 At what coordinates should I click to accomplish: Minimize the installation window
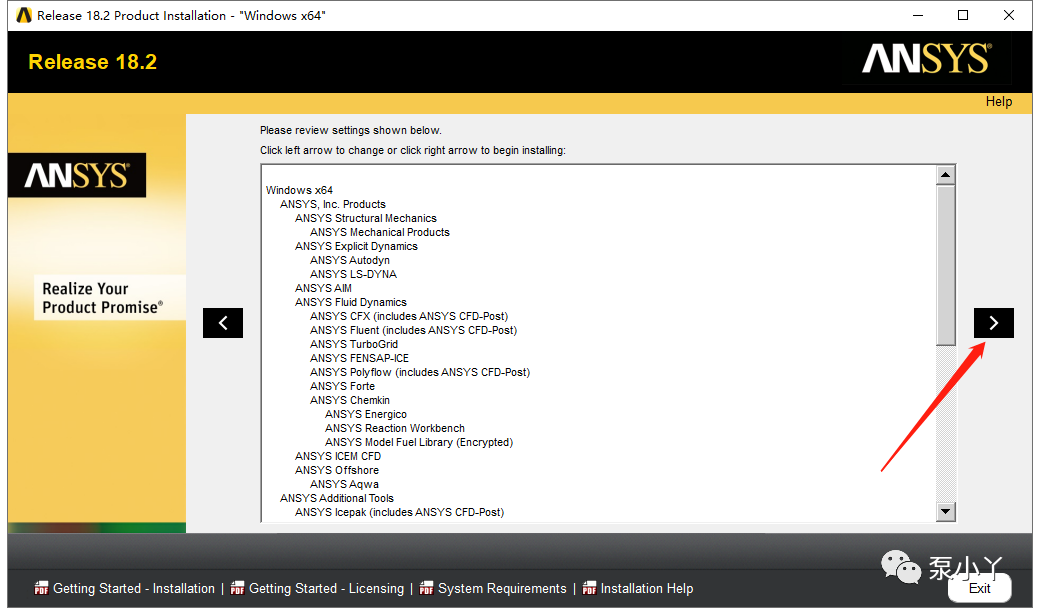(918, 15)
